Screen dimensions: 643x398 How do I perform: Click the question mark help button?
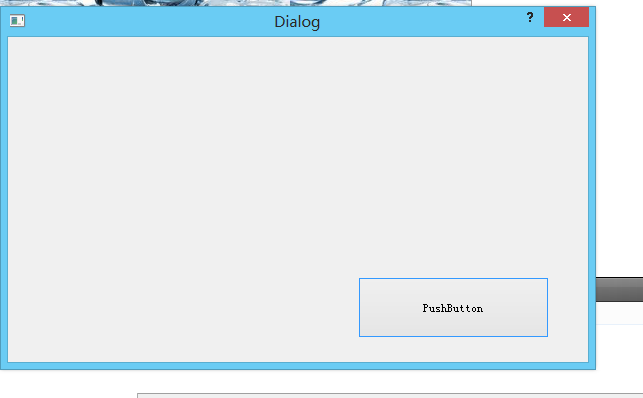pyautogui.click(x=530, y=17)
